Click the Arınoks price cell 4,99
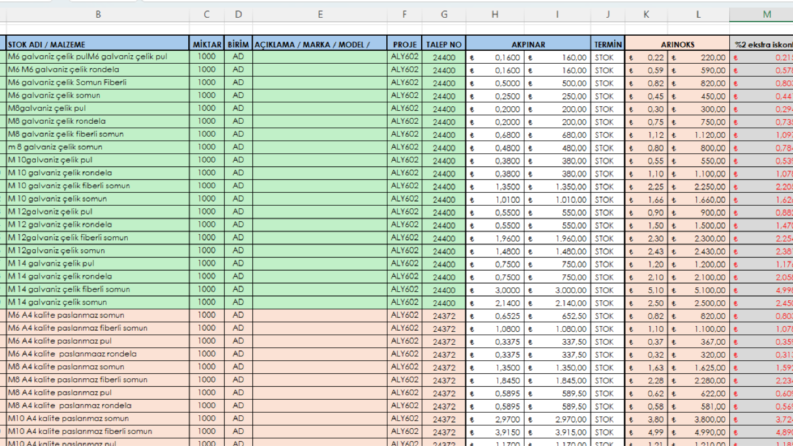793x446 pixels. pos(646,432)
